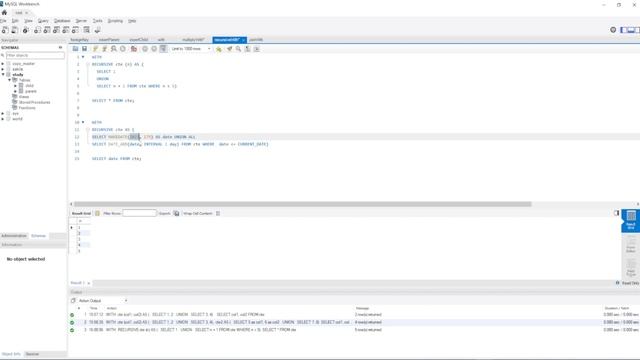
Task: Open the Database menu
Action: (x=62, y=21)
